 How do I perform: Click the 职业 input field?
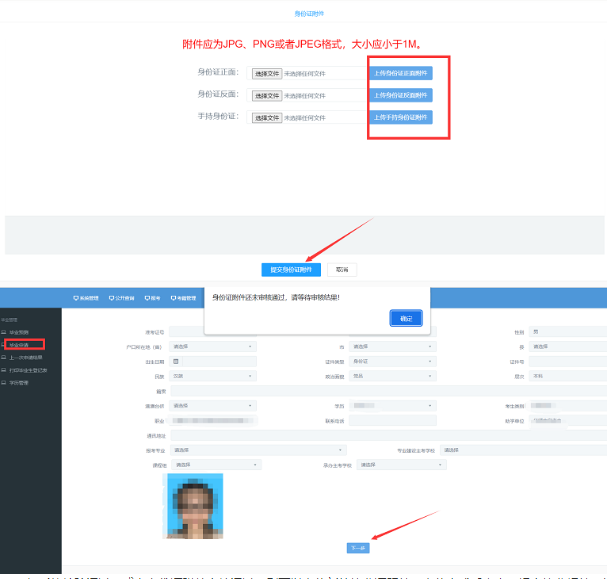coord(213,421)
